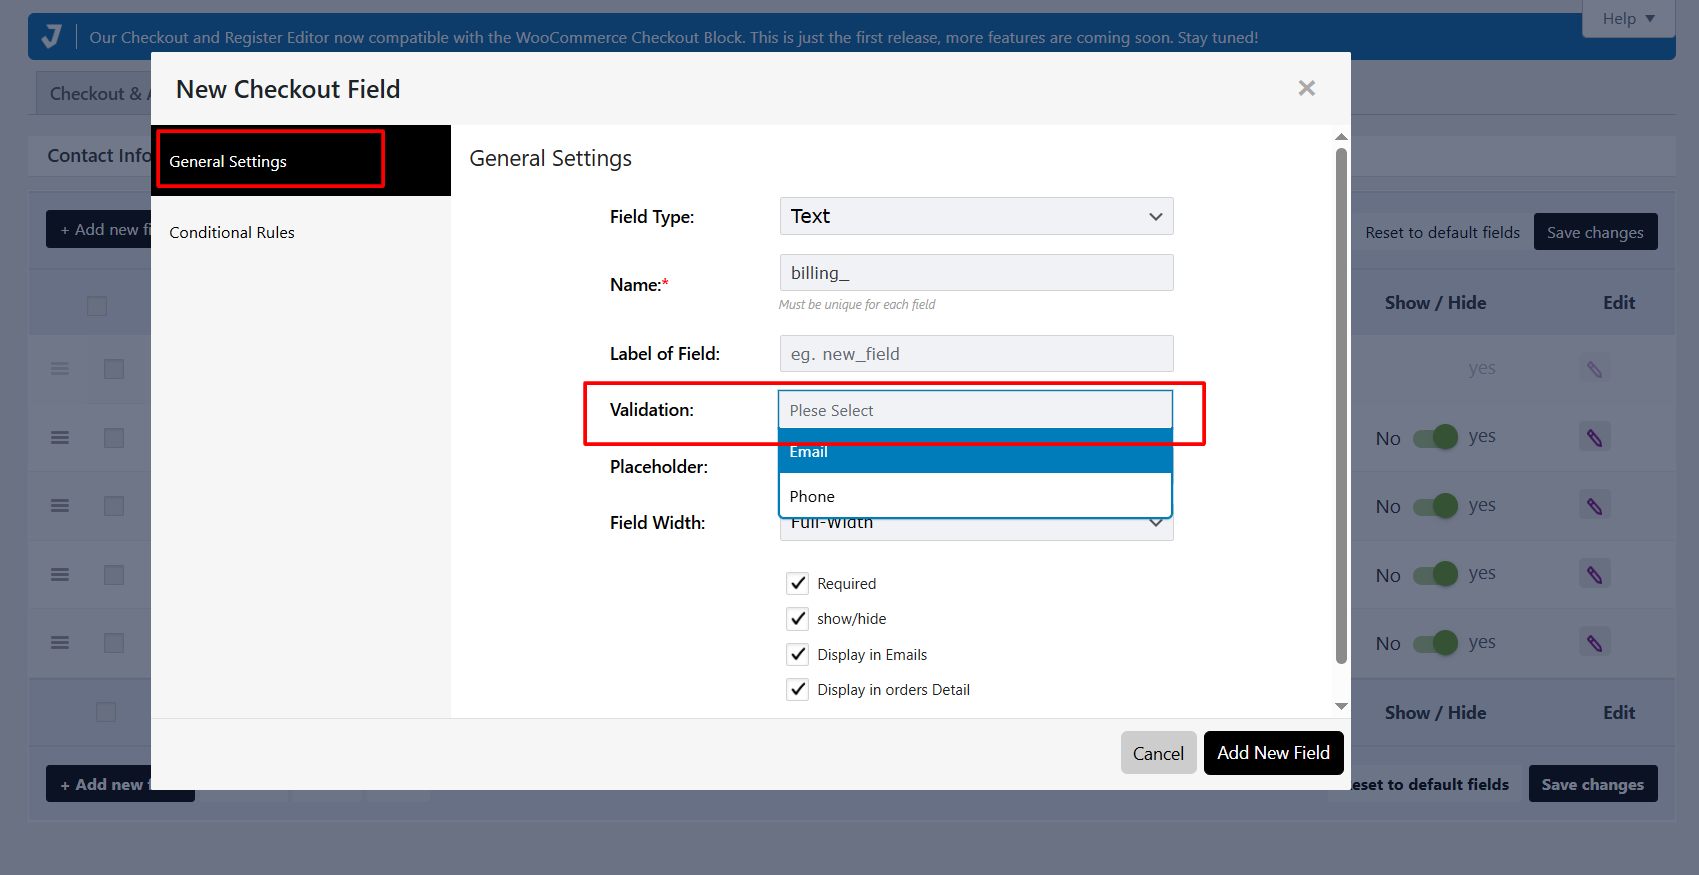Image resolution: width=1699 pixels, height=875 pixels.
Task: Disable Display in orders Detail checkbox
Action: click(797, 690)
